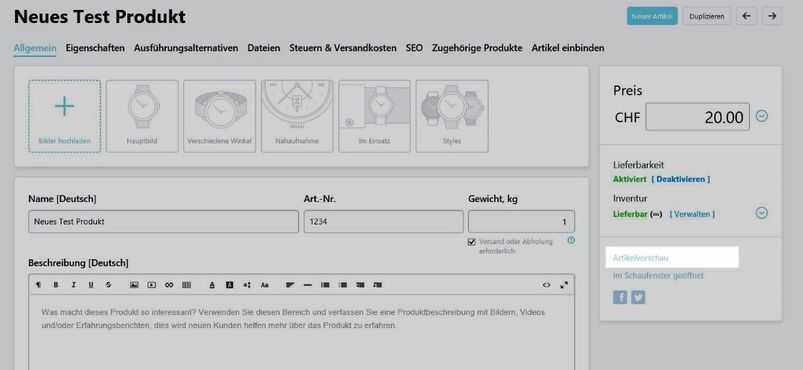Switch to the Eigenschaften tab
Screen dimensions: 803x370
tap(95, 48)
